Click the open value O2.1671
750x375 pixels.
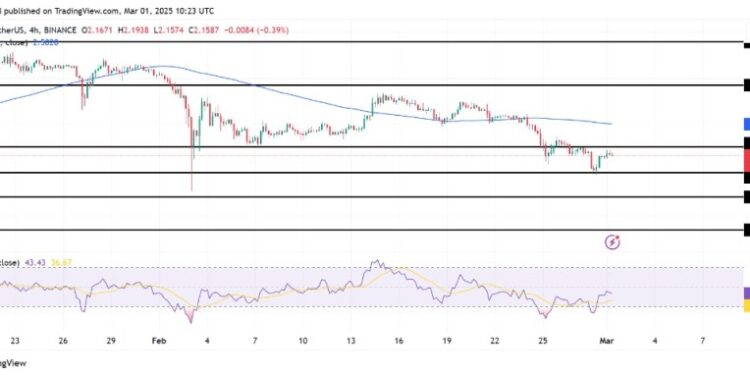(x=98, y=30)
